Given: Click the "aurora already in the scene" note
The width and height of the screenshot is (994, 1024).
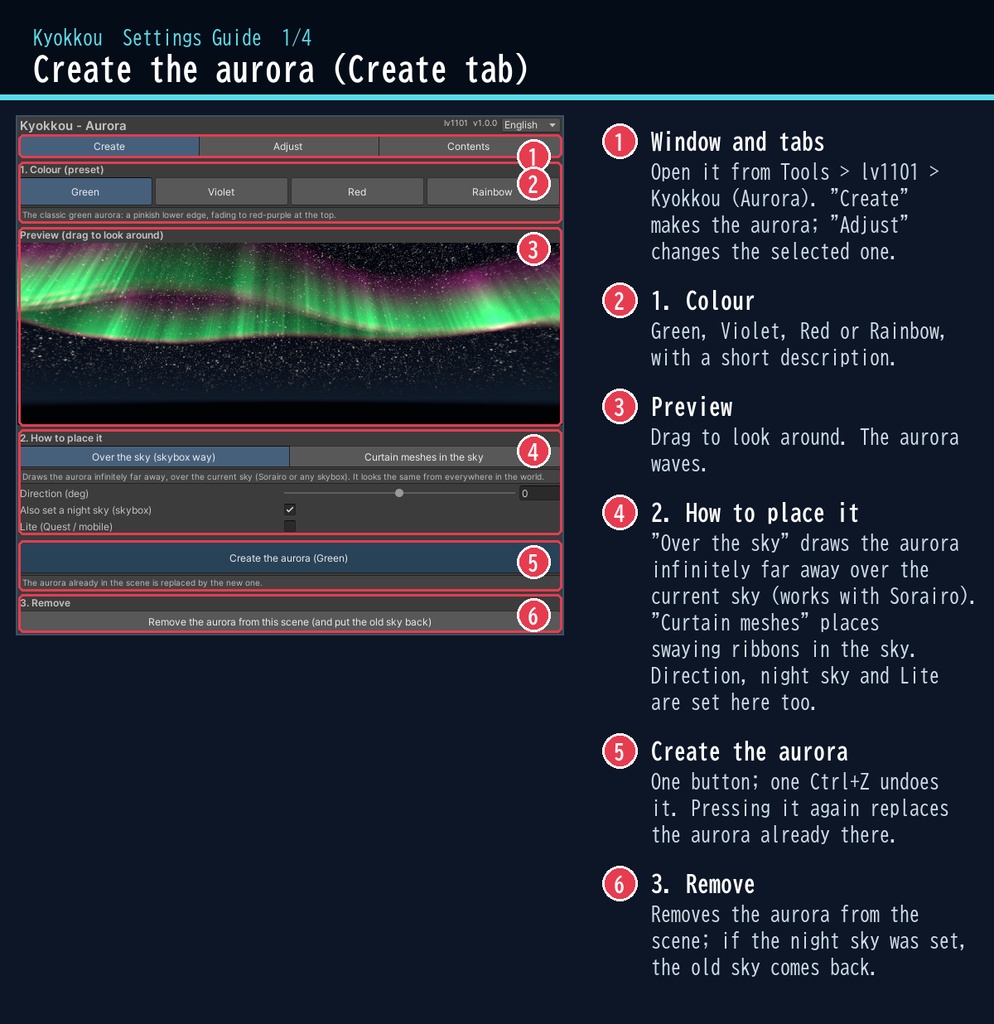Looking at the screenshot, I should pyautogui.click(x=142, y=583).
